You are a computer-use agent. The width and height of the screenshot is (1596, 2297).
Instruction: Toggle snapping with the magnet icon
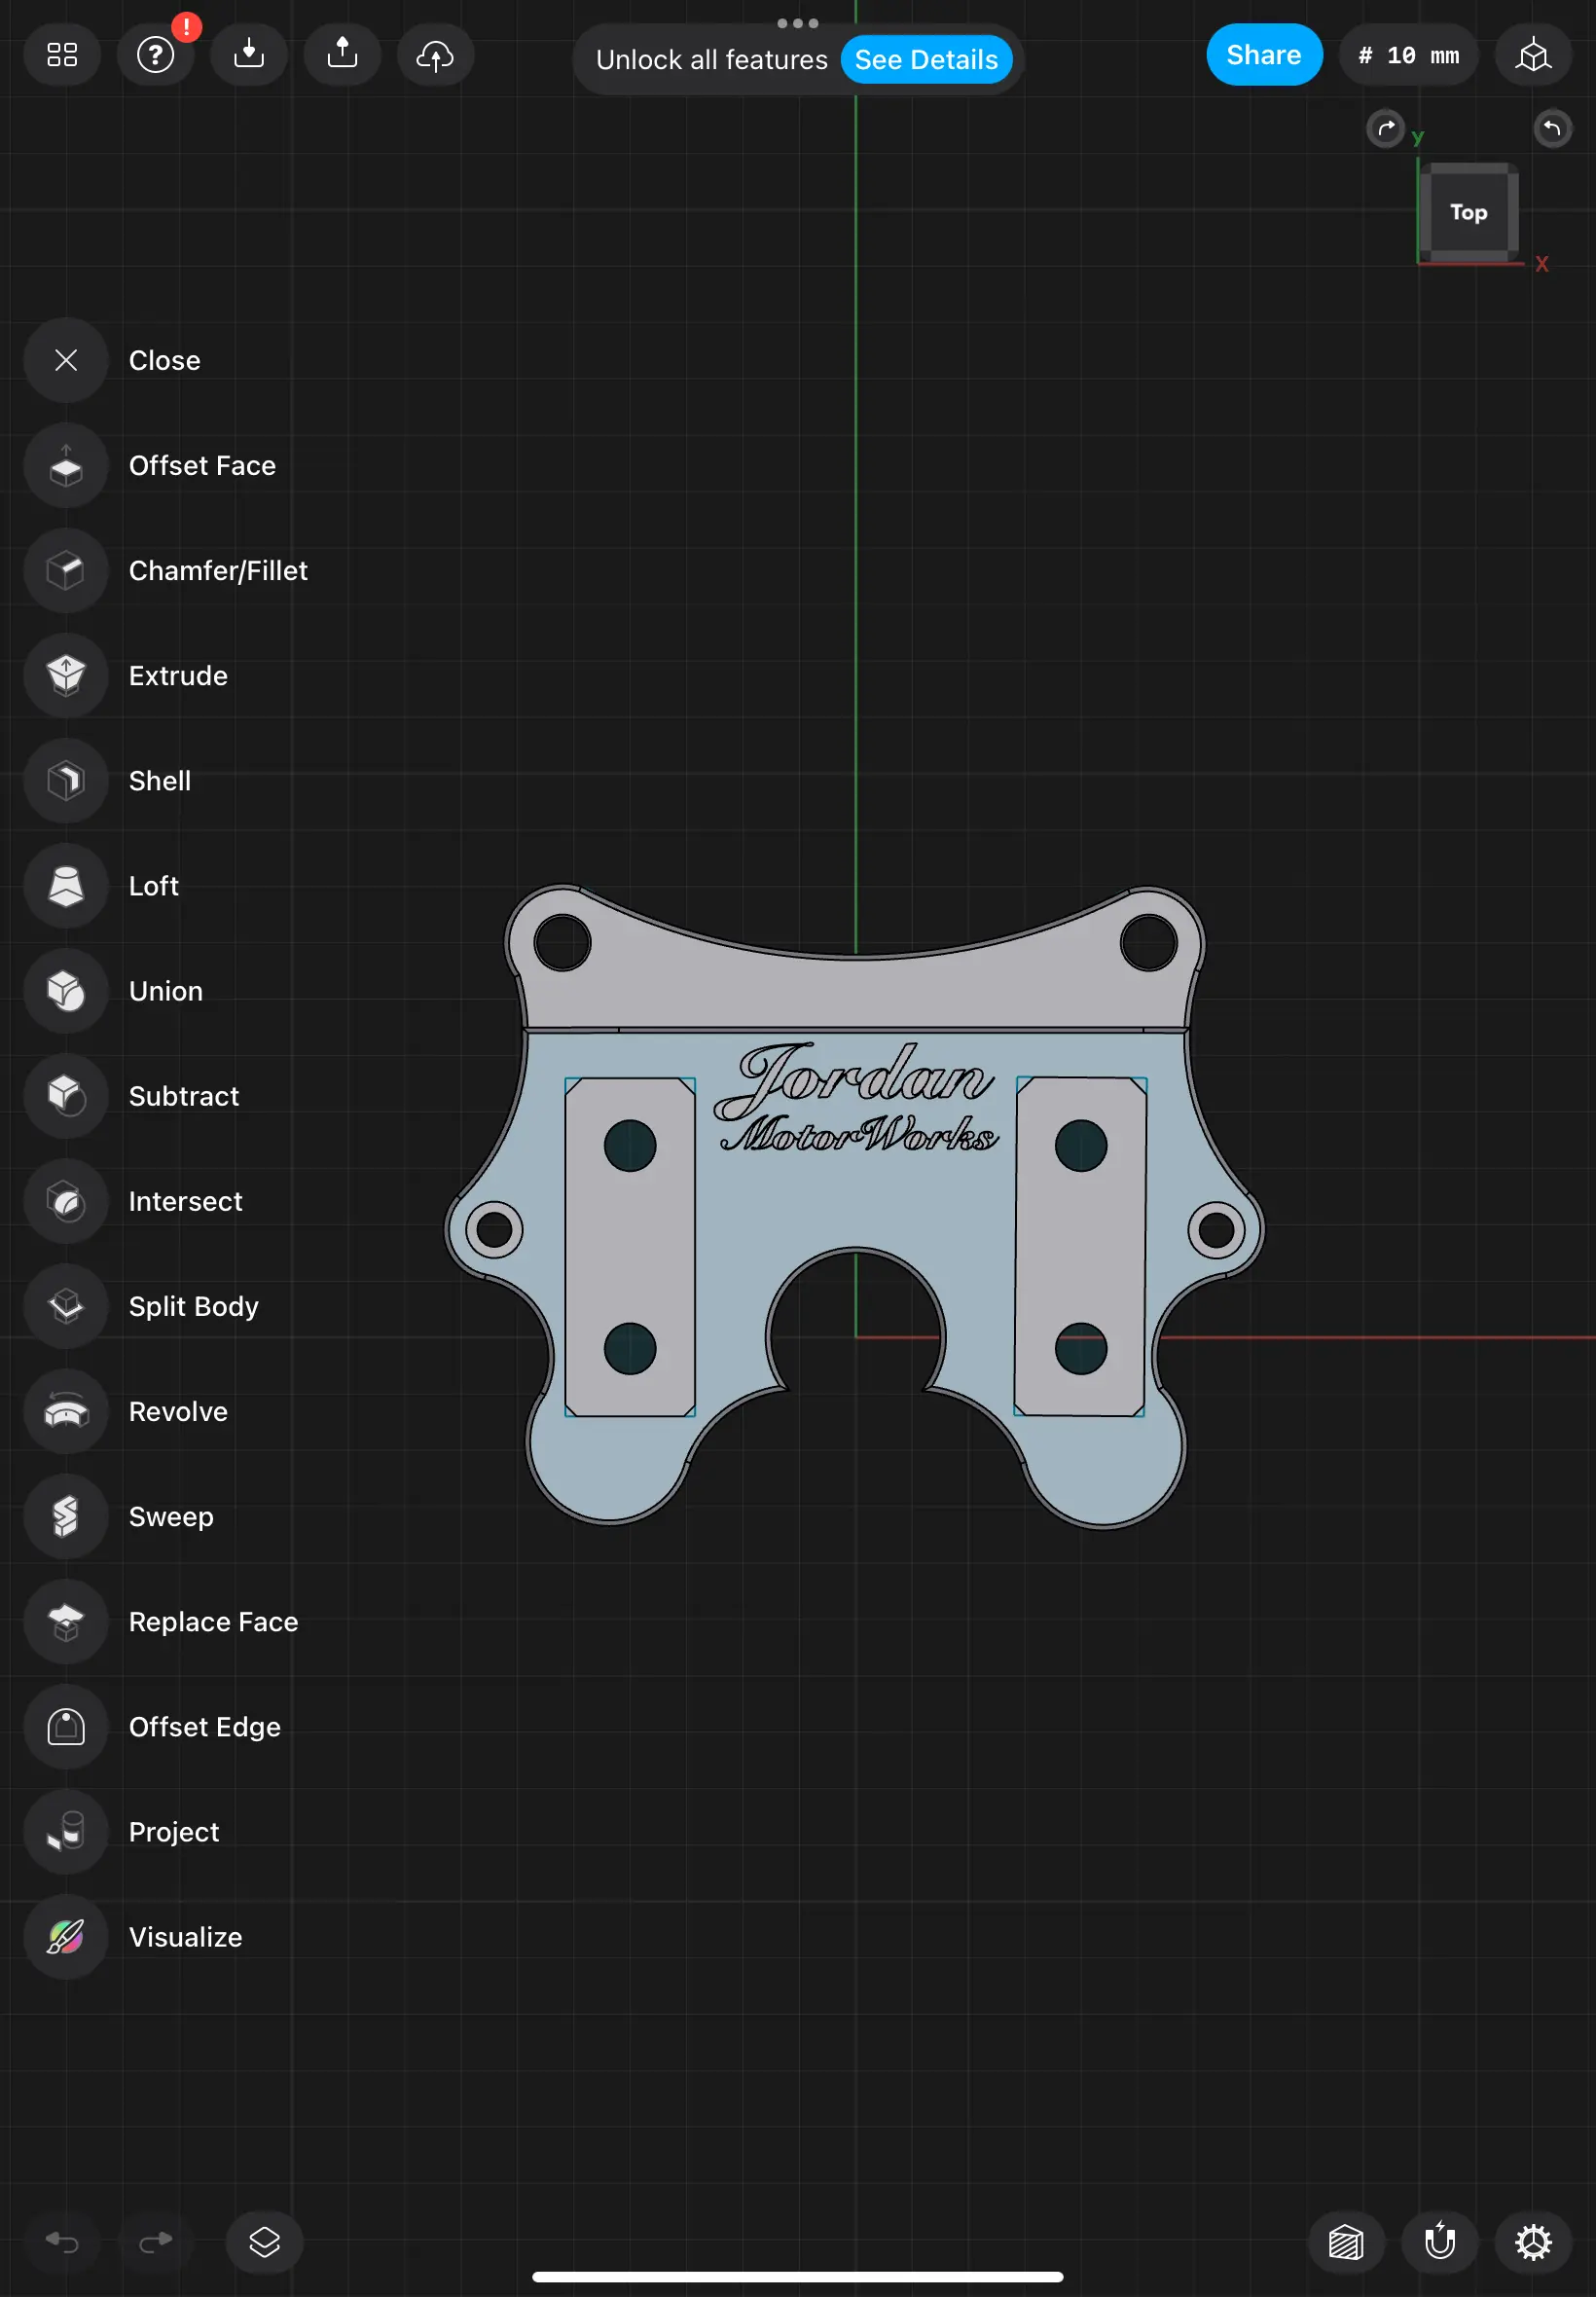point(1440,2242)
